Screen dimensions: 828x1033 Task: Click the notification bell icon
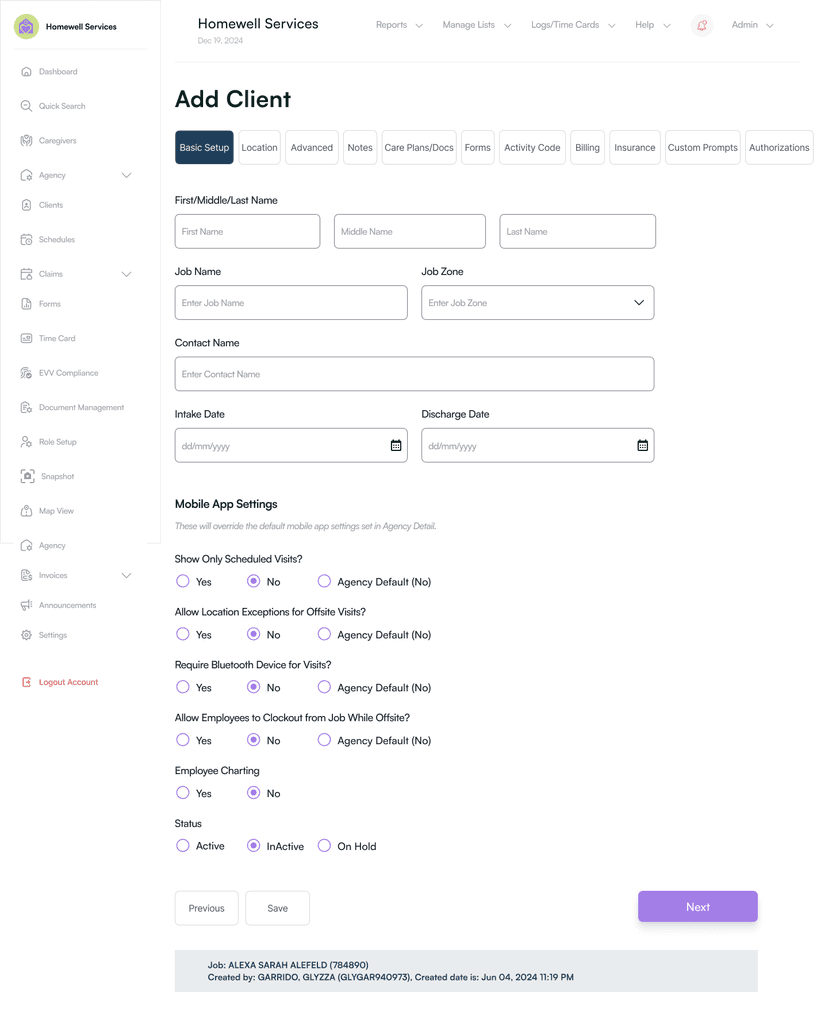[702, 26]
